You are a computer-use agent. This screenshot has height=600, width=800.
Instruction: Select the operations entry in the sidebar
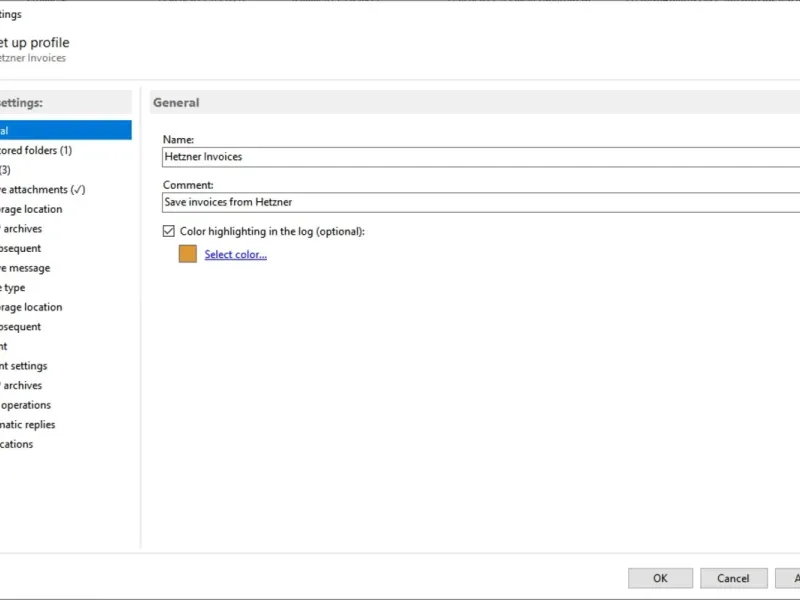coord(26,405)
